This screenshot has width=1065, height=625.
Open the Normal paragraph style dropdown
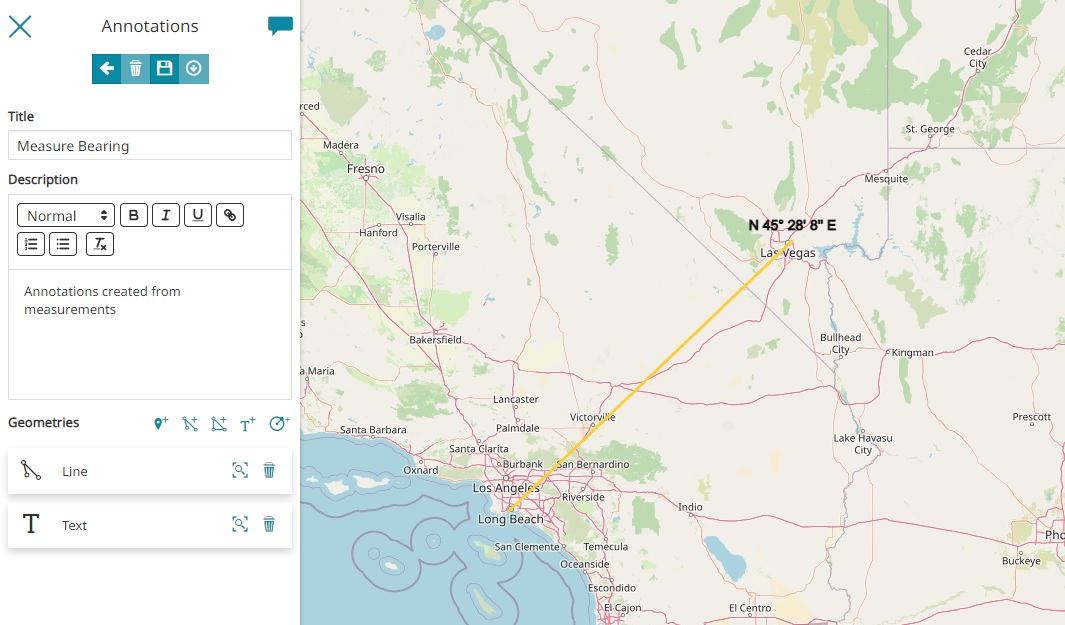pyautogui.click(x=66, y=215)
